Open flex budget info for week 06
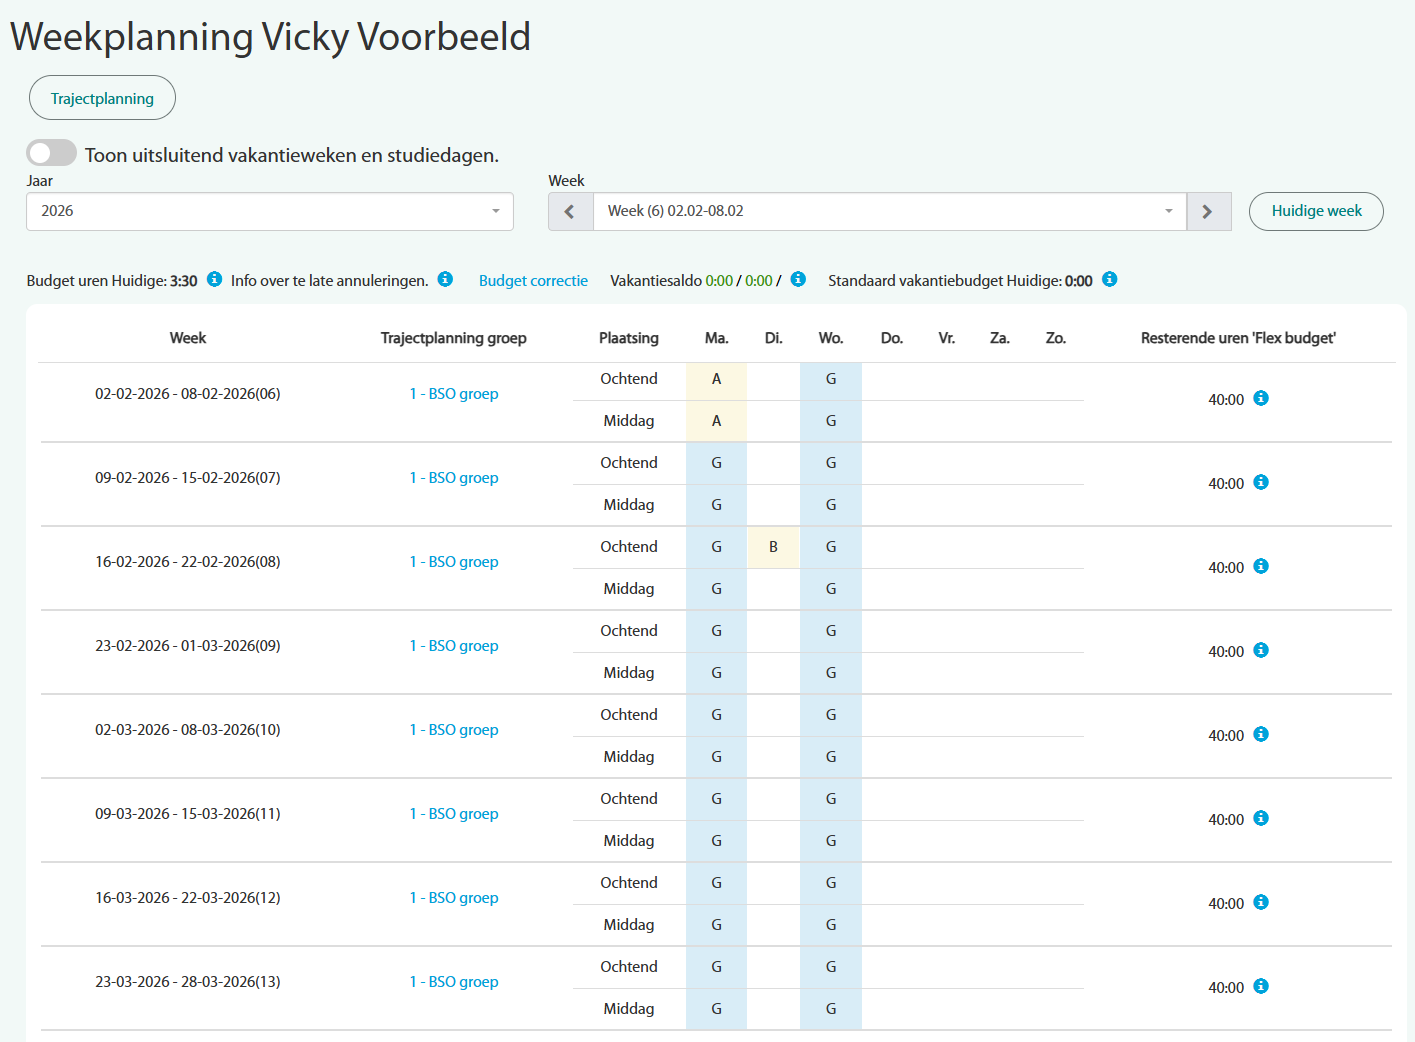This screenshot has height=1042, width=1415. (1261, 399)
